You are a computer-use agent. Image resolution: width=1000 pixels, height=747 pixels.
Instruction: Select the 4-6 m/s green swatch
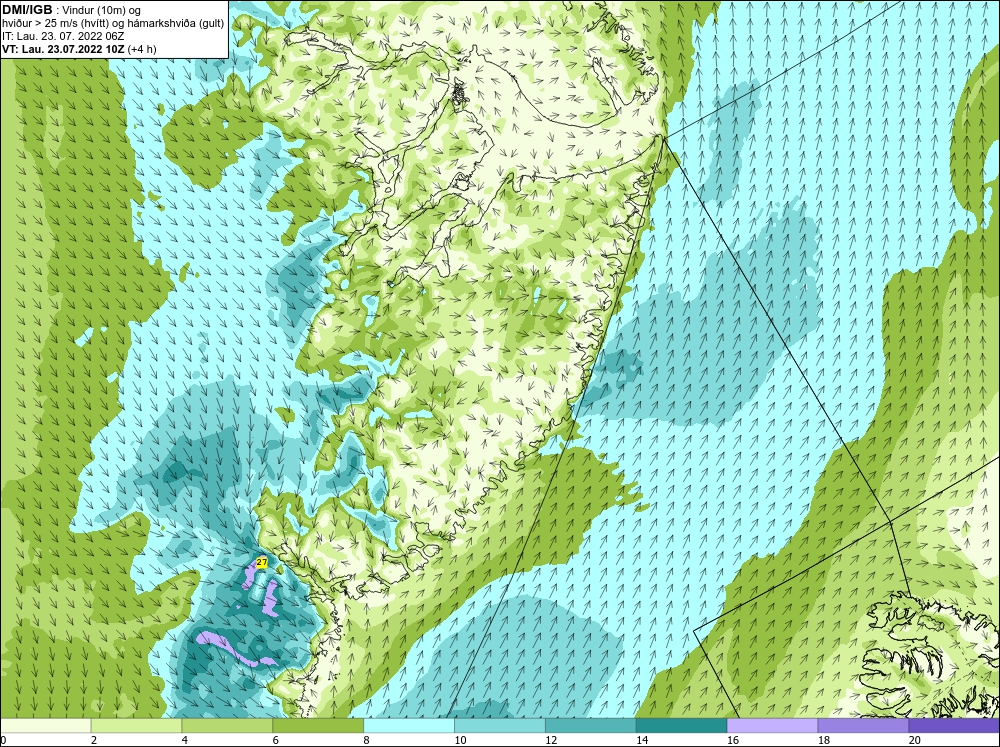coord(227,725)
